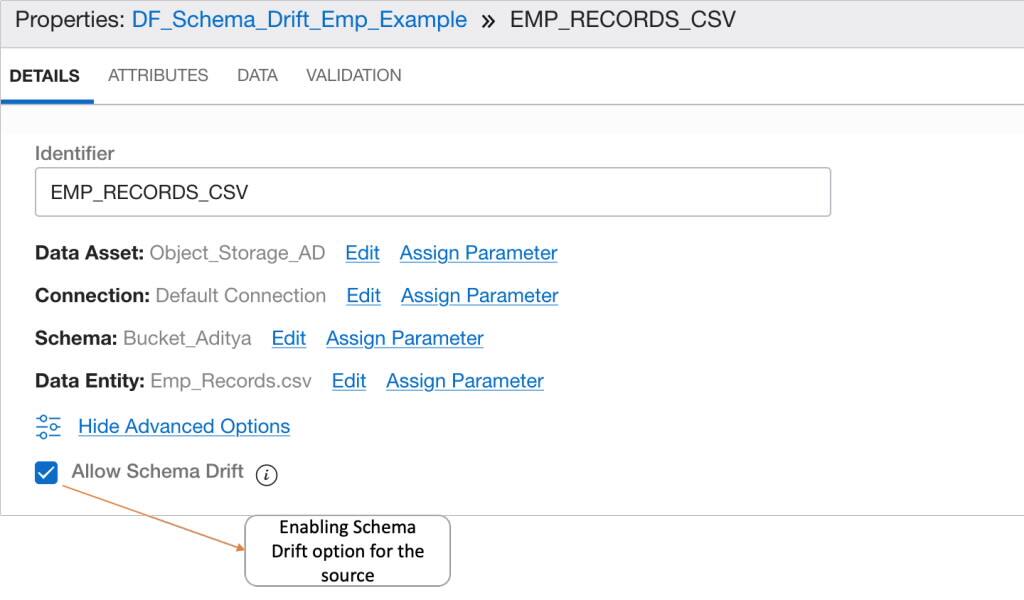Click inside the Identifier text field
The height and width of the screenshot is (600, 1024).
click(430, 191)
